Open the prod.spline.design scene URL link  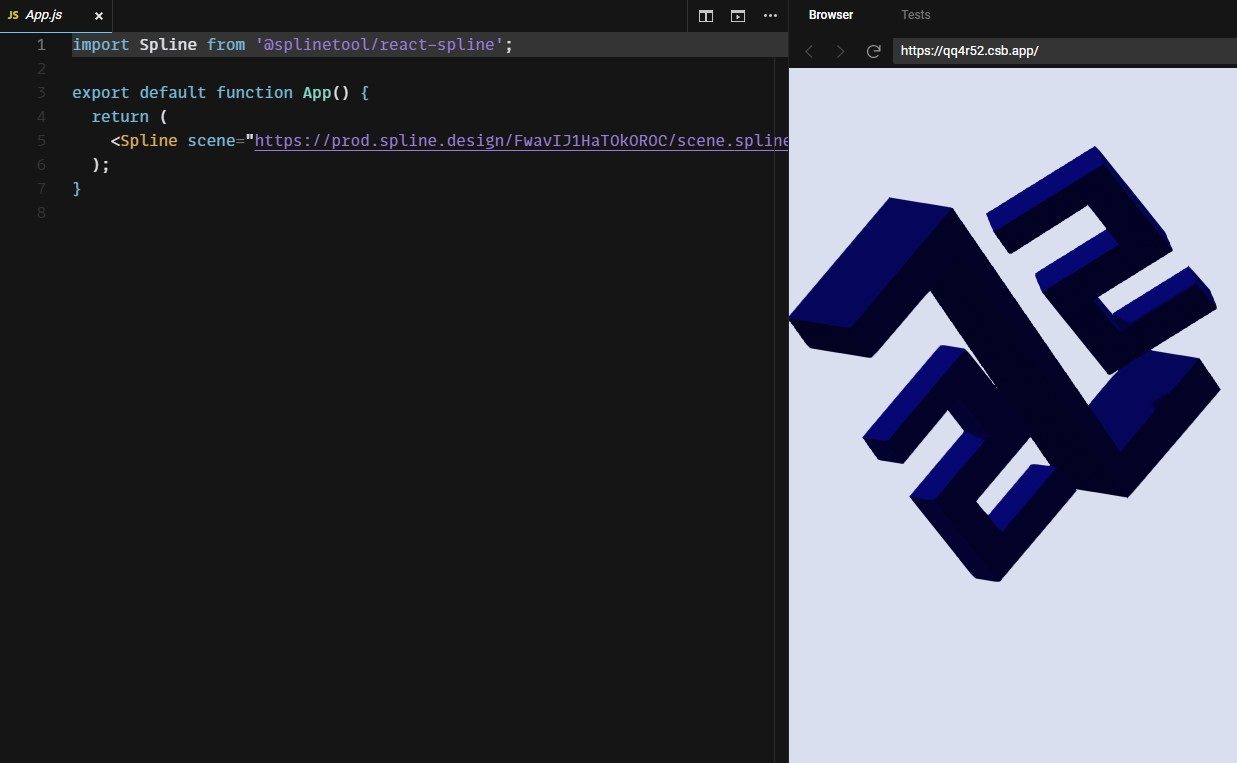tap(521, 141)
